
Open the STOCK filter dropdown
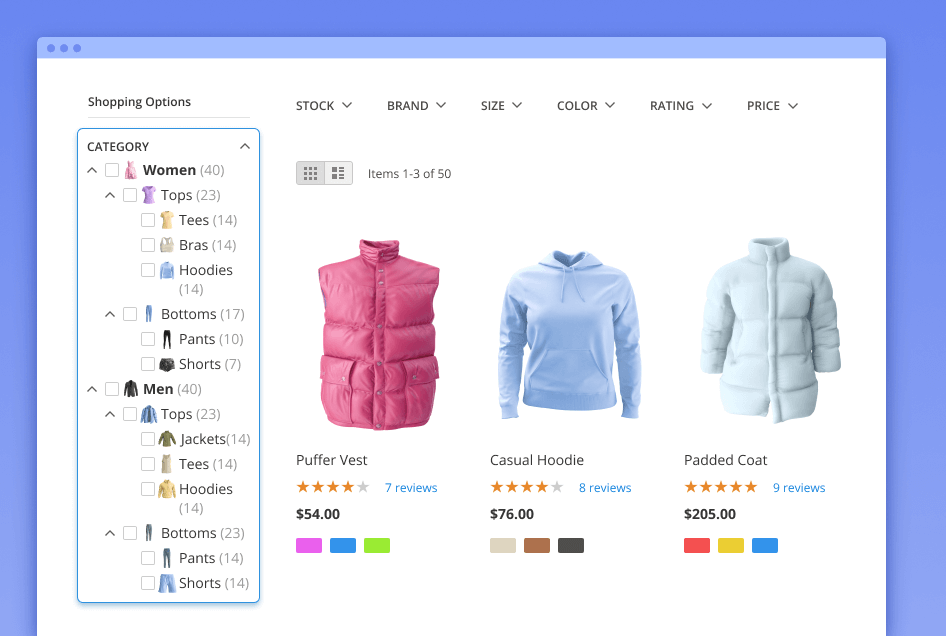[x=323, y=105]
